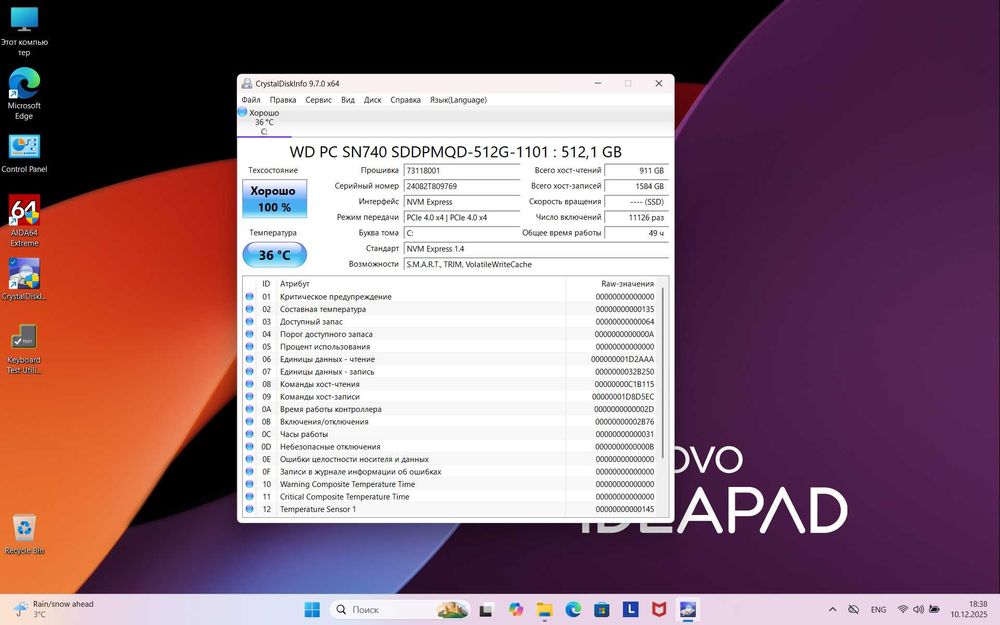
Task: Open the Вид menu
Action: pos(348,100)
